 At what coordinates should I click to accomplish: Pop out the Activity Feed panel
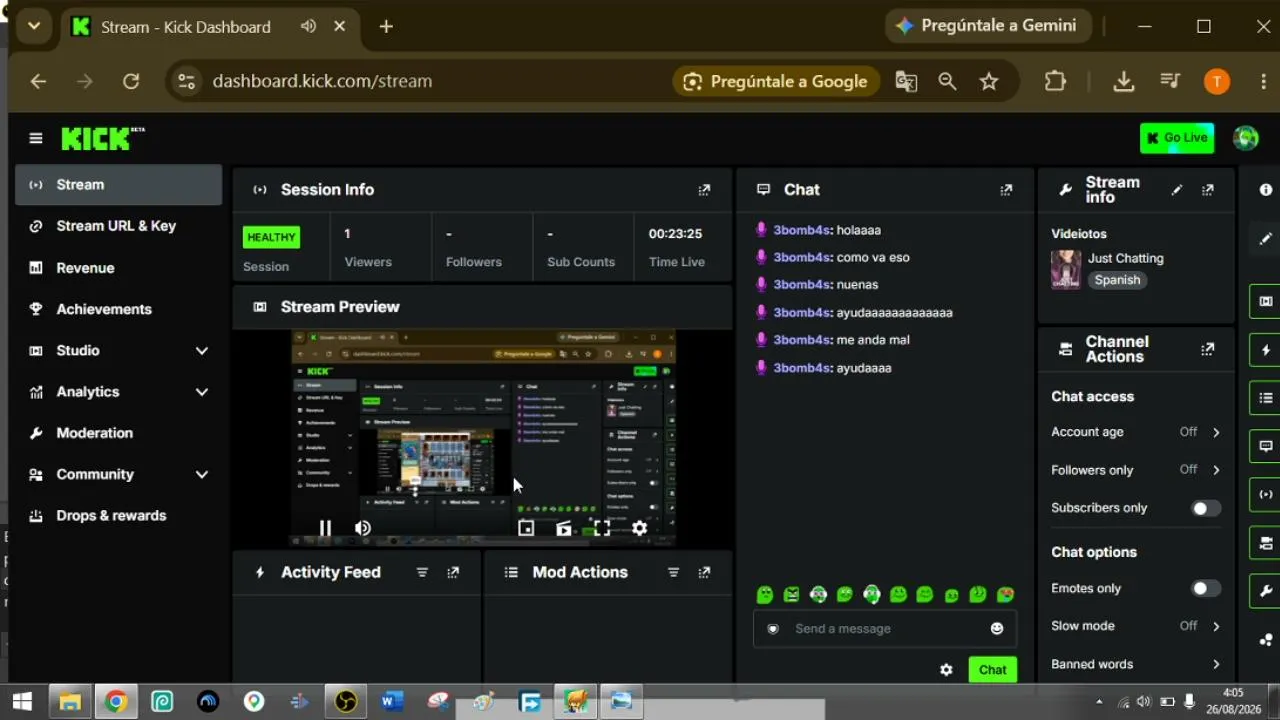[x=453, y=572]
